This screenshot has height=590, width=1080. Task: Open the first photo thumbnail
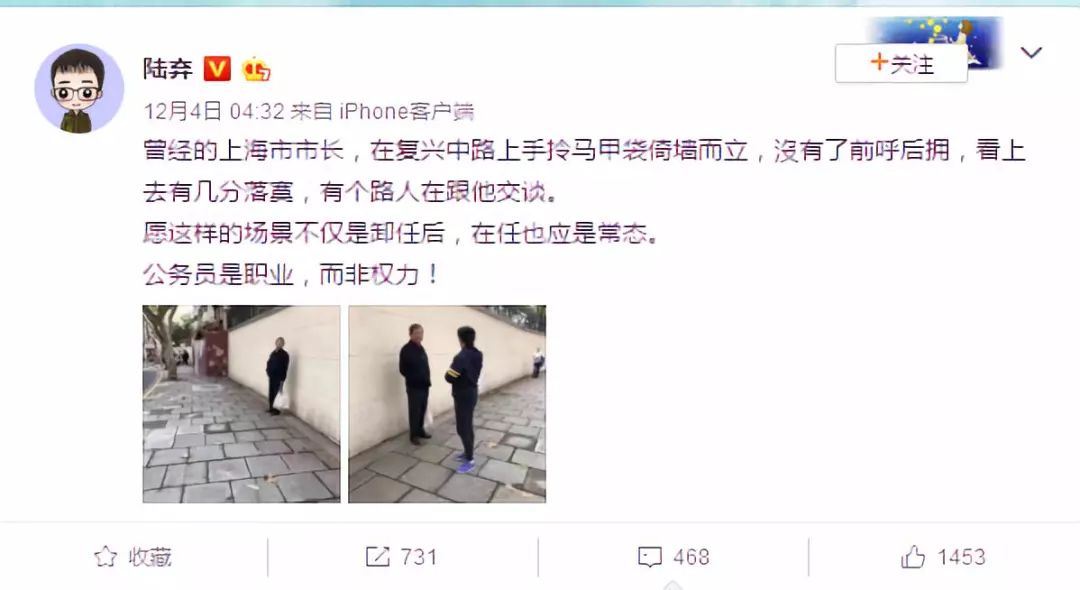tap(241, 404)
